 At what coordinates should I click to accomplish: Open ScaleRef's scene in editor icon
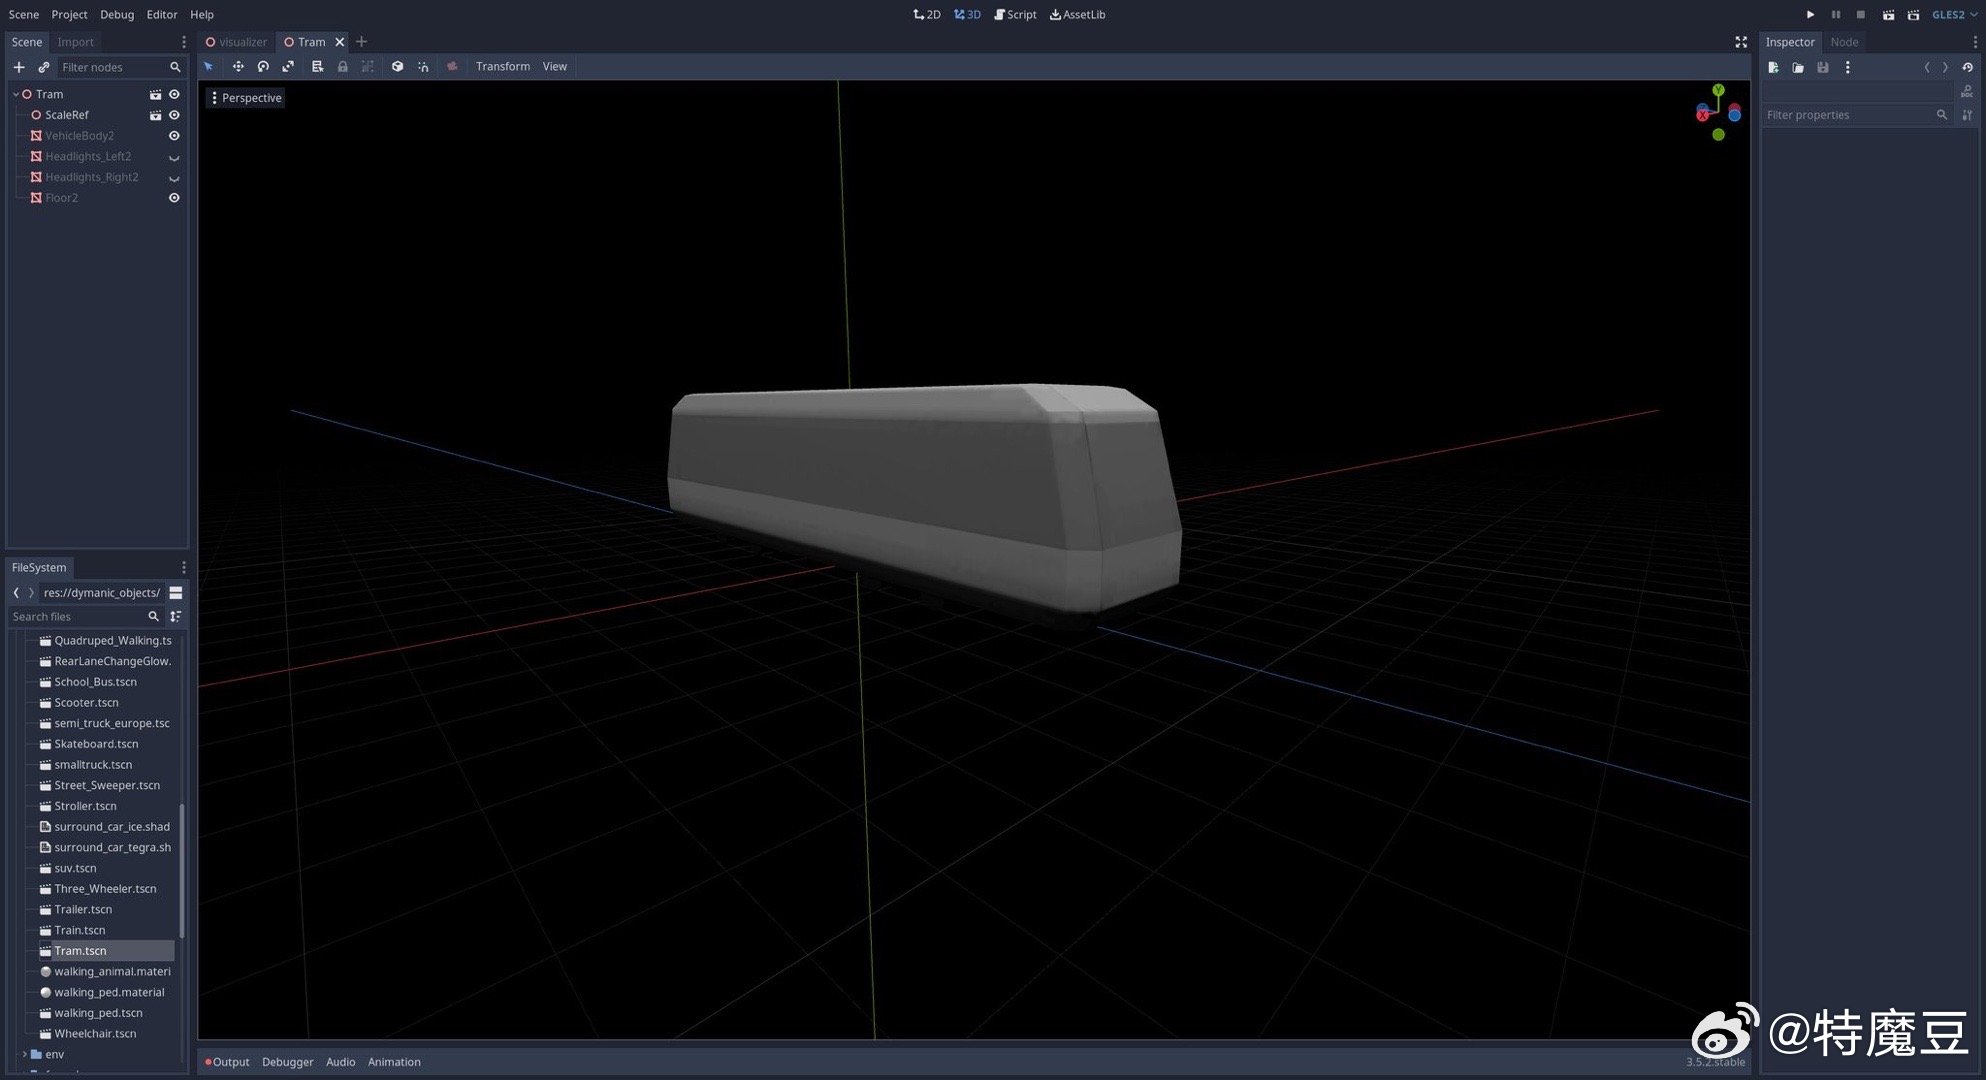click(x=155, y=115)
